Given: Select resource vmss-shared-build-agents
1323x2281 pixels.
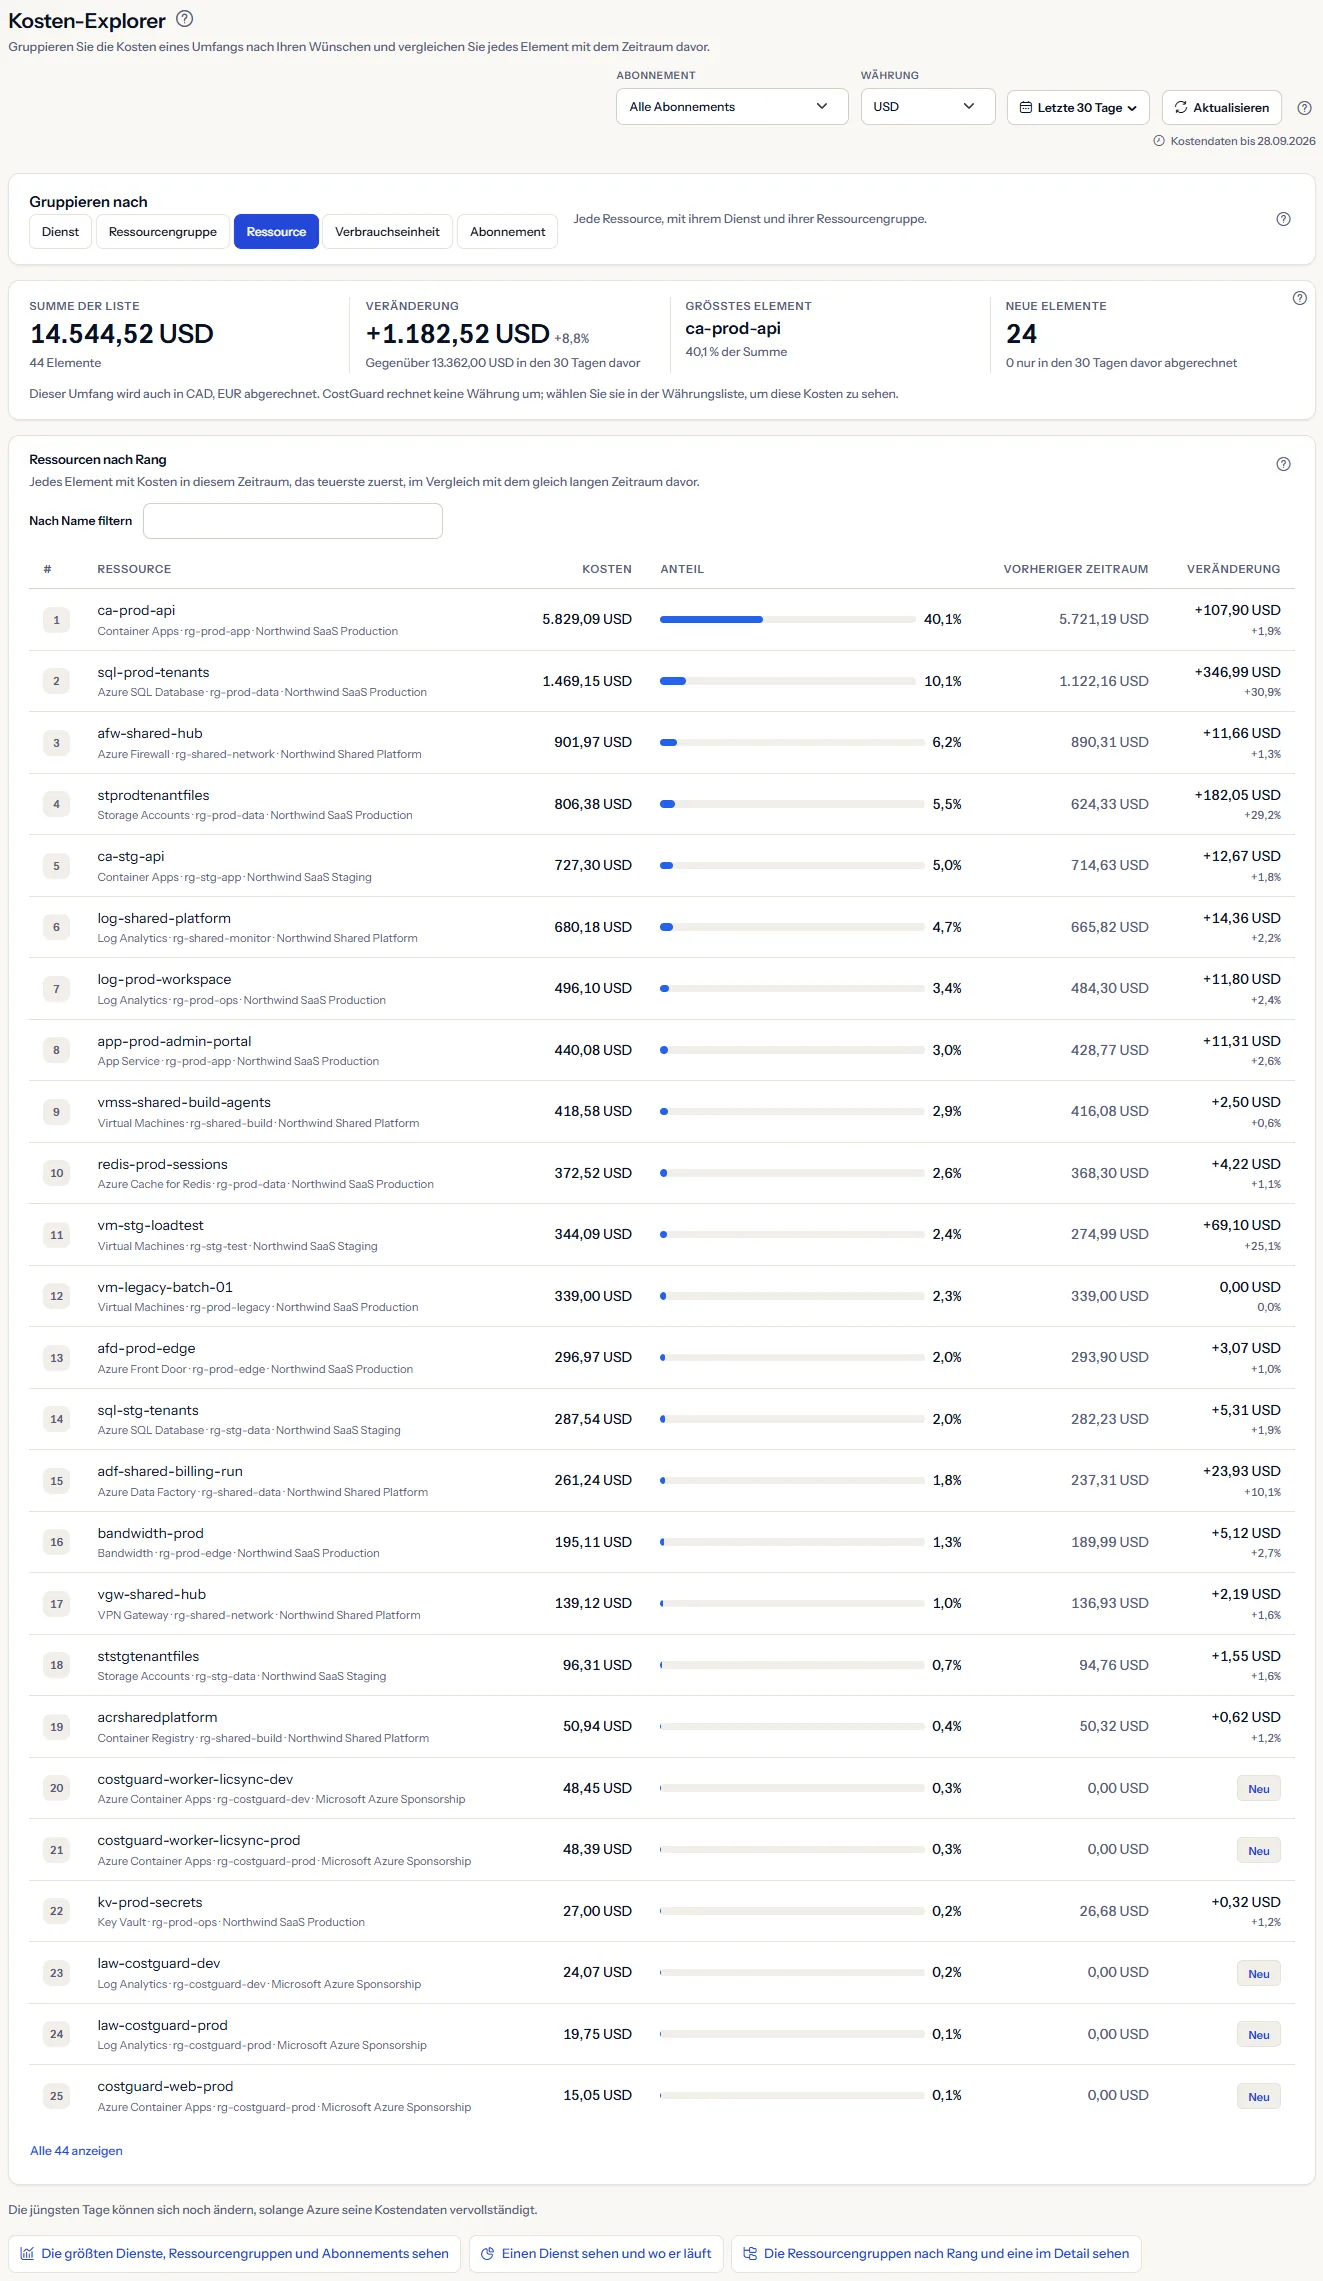Looking at the screenshot, I should tap(184, 1102).
